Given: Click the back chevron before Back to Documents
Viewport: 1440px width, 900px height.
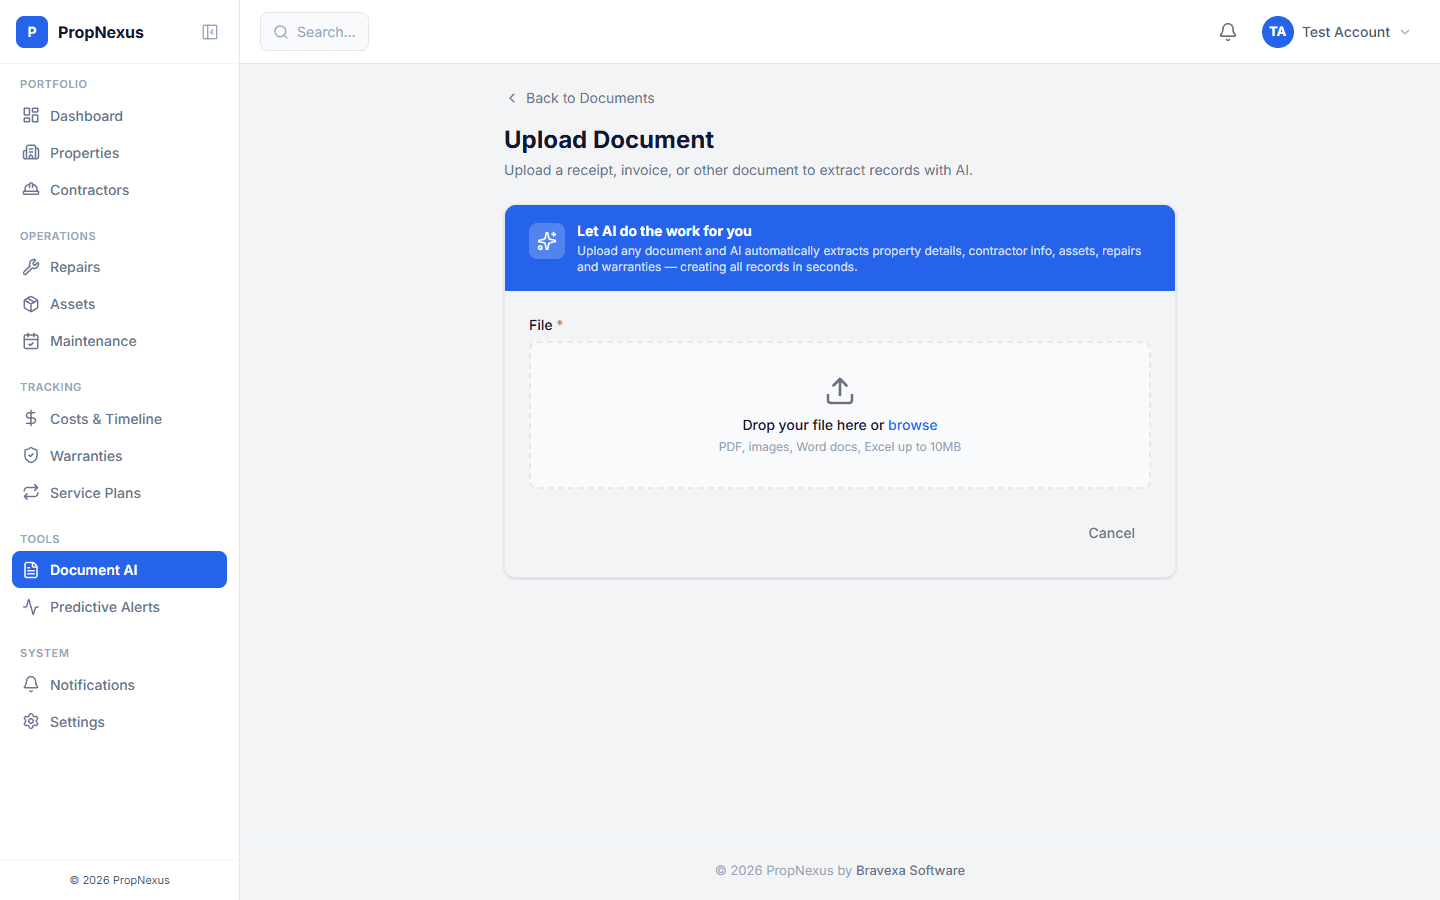Looking at the screenshot, I should pyautogui.click(x=512, y=98).
